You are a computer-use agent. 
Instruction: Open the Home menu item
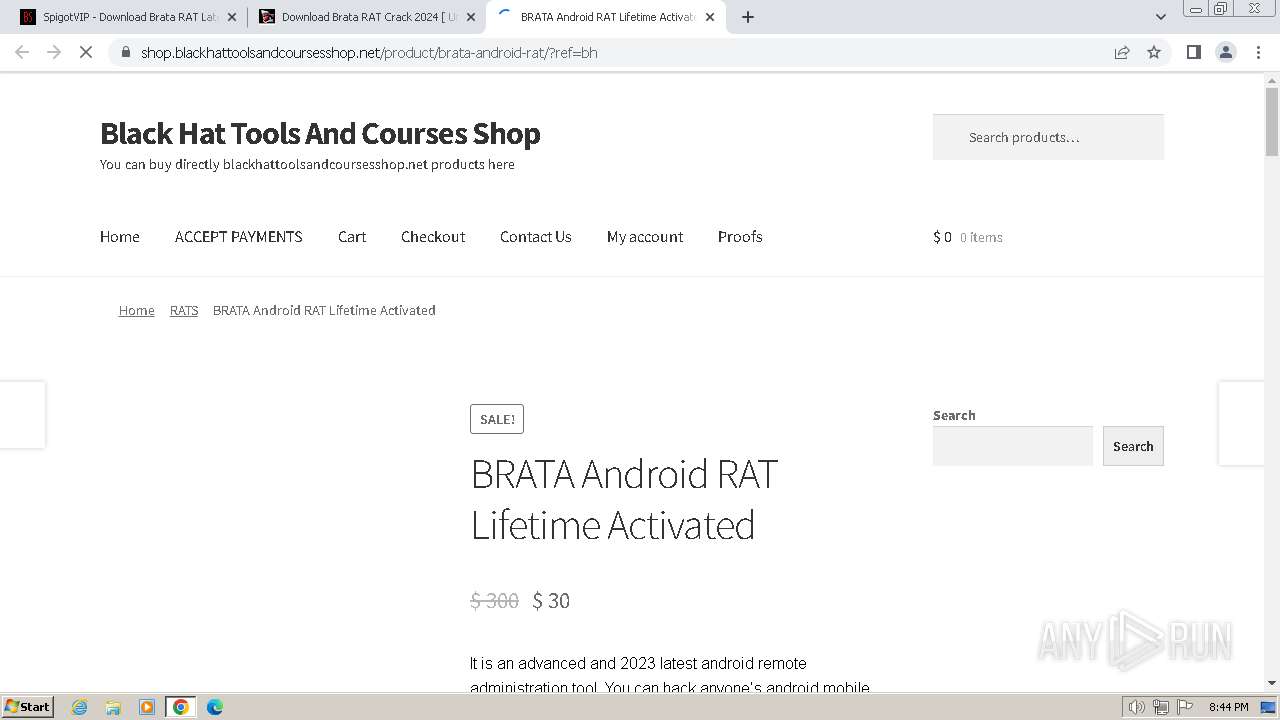point(120,237)
